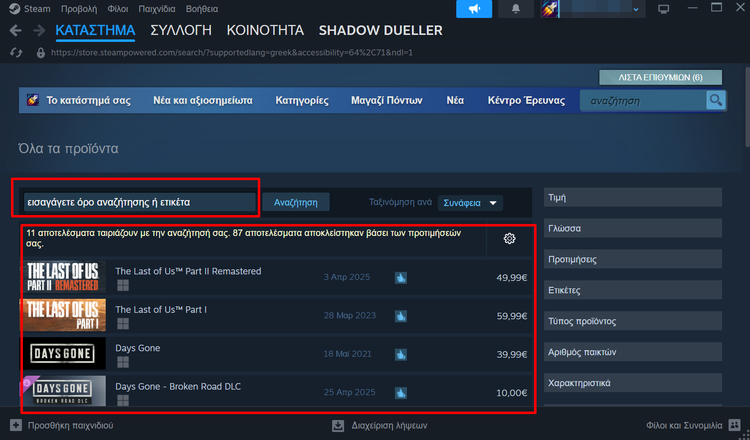Viewport: 750px width, 440px height.
Task: Open the Προβολή menu
Action: click(79, 9)
